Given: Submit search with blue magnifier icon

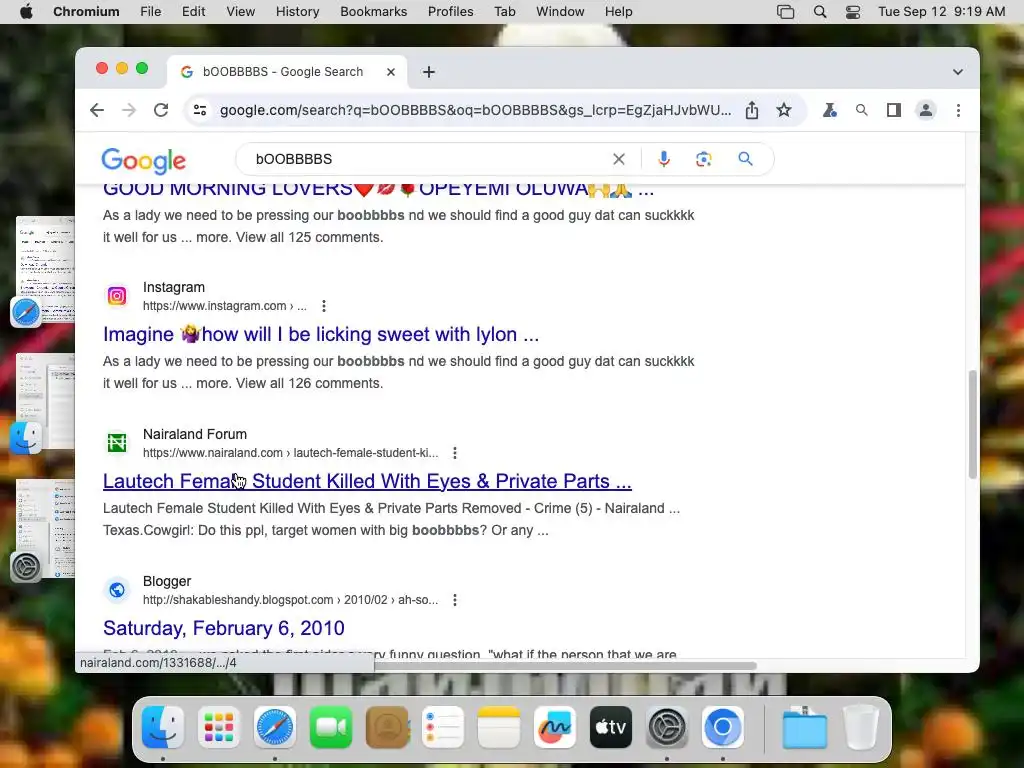Looking at the screenshot, I should tap(745, 159).
